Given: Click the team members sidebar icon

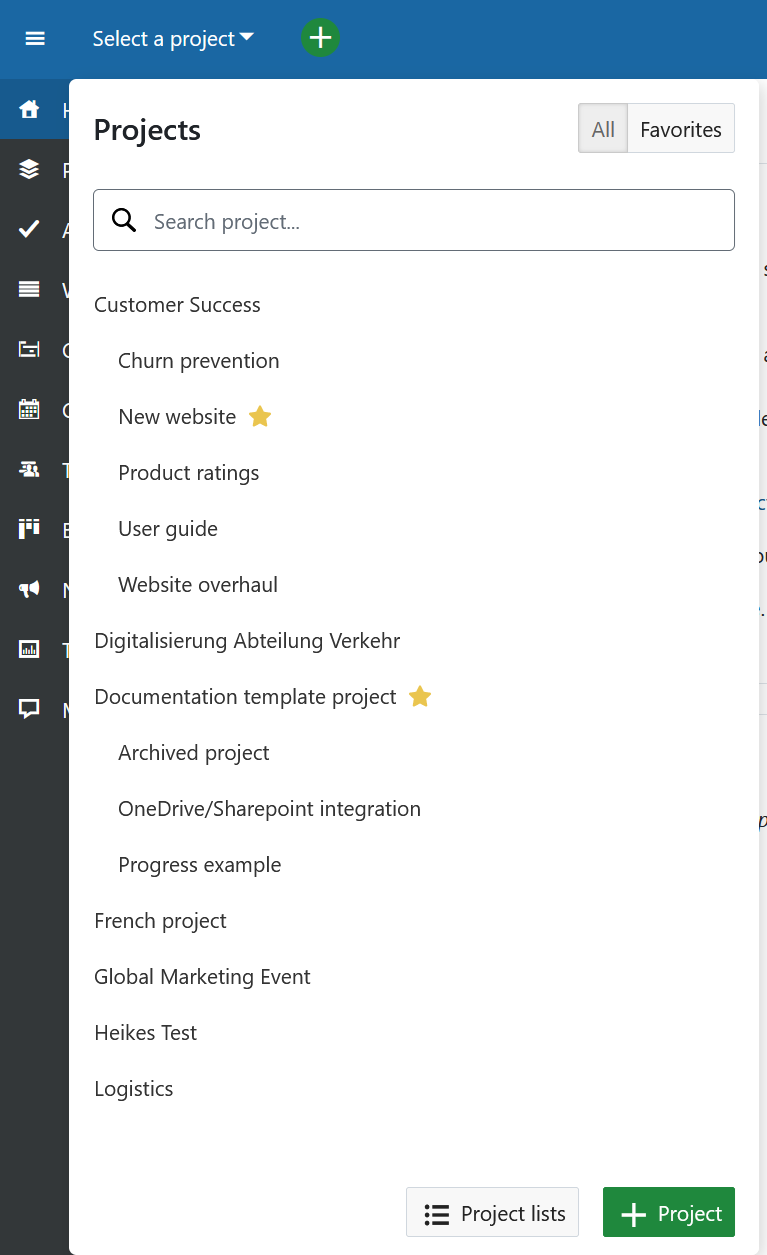Looking at the screenshot, I should pyautogui.click(x=30, y=470).
